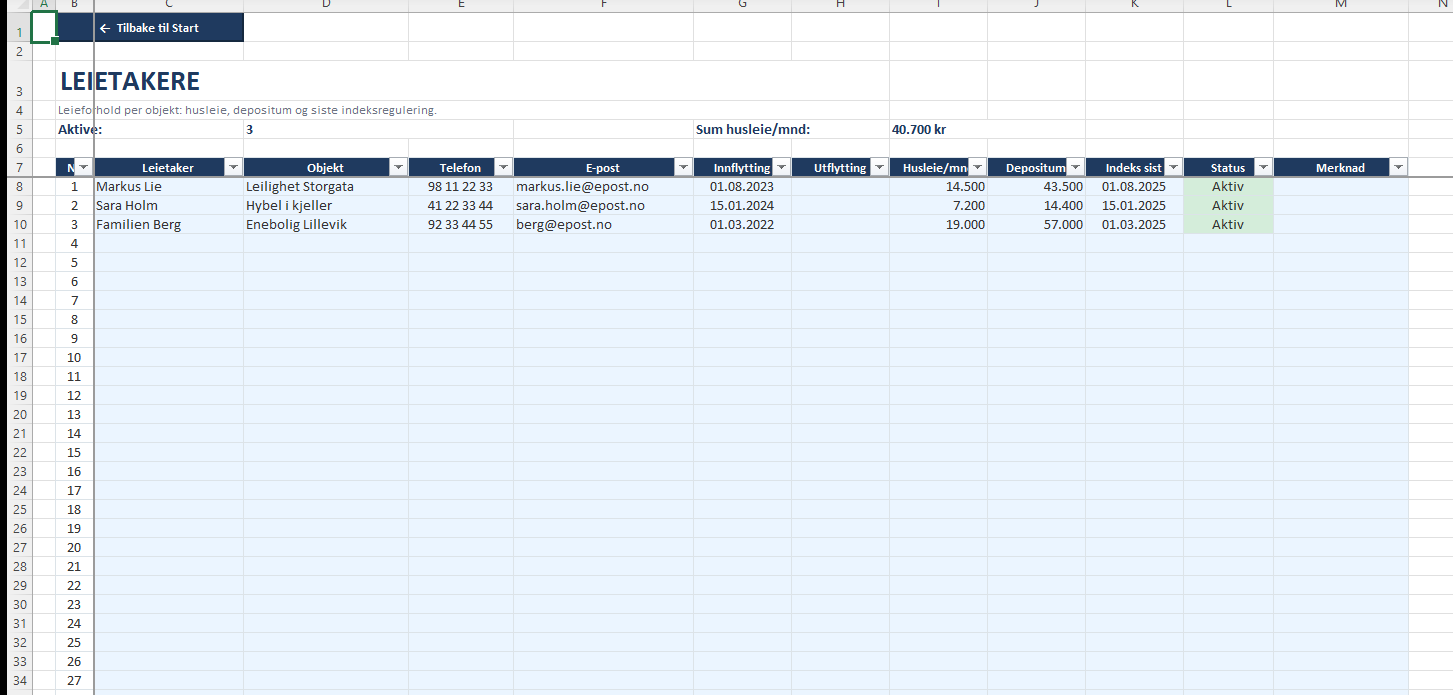
Task: Select the markus.lie@epost.no email cell
Action: click(x=603, y=187)
